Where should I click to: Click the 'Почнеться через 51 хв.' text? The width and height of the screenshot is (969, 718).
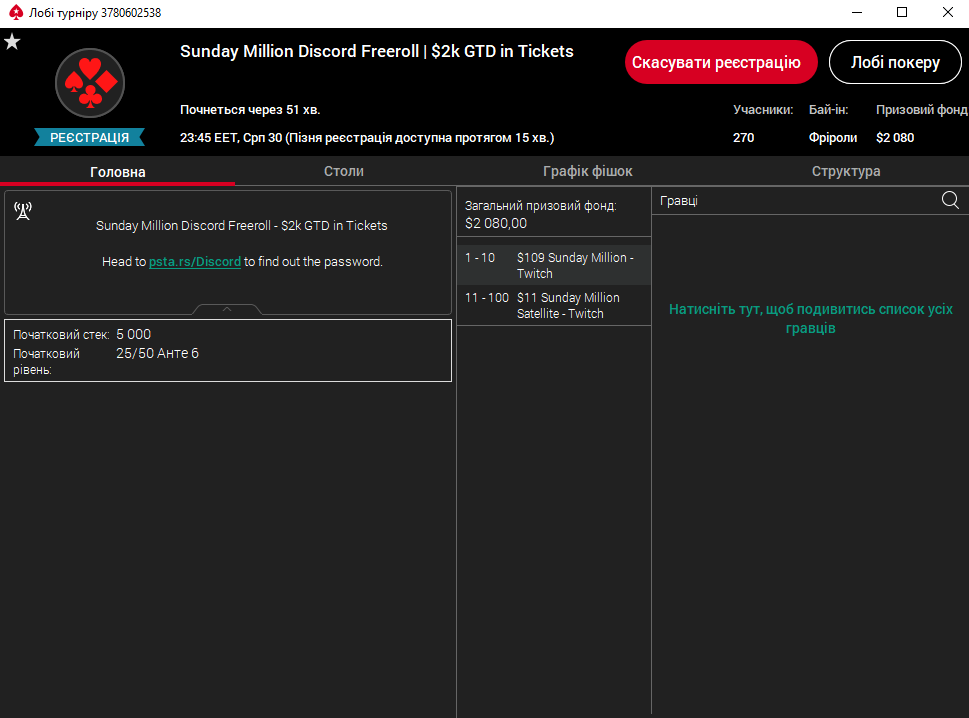(250, 110)
